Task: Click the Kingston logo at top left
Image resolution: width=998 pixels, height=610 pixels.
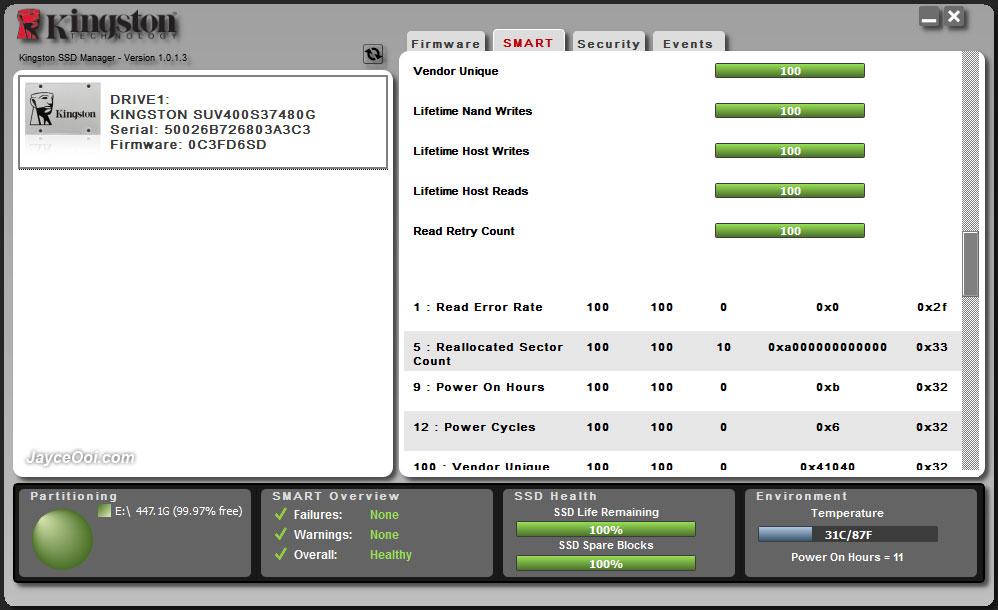Action: click(x=97, y=25)
